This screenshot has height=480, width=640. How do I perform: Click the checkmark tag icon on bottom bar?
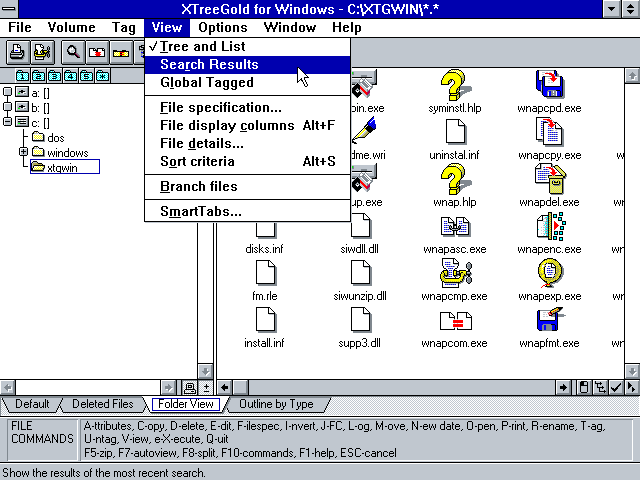click(x=616, y=387)
